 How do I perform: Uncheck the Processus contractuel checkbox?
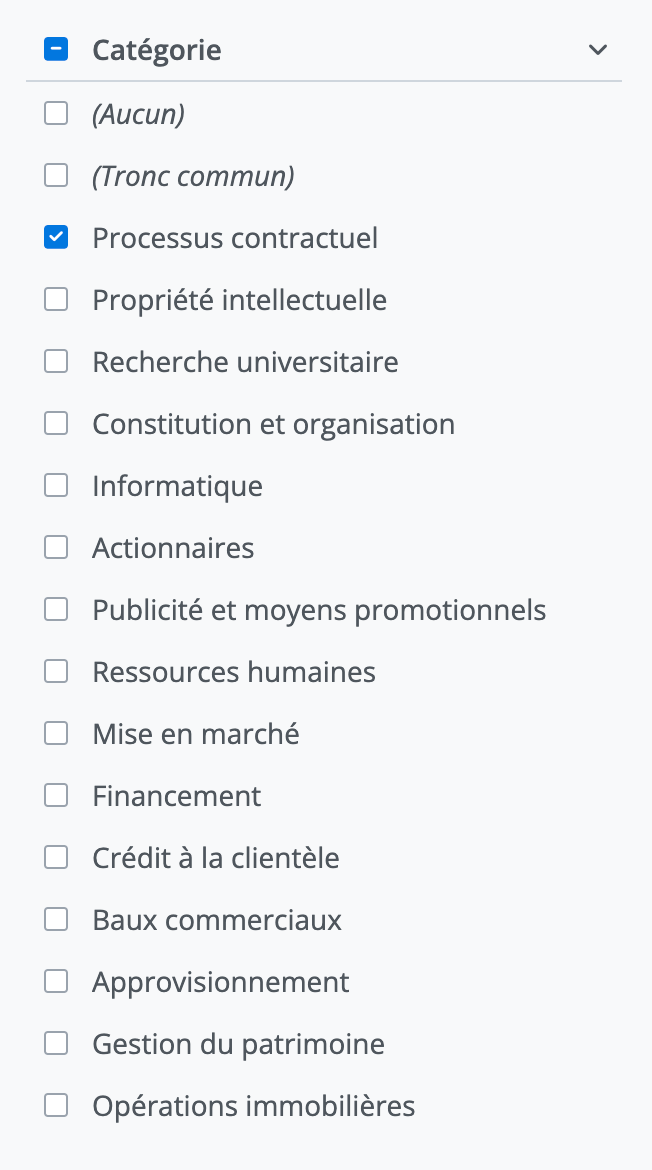click(x=56, y=238)
